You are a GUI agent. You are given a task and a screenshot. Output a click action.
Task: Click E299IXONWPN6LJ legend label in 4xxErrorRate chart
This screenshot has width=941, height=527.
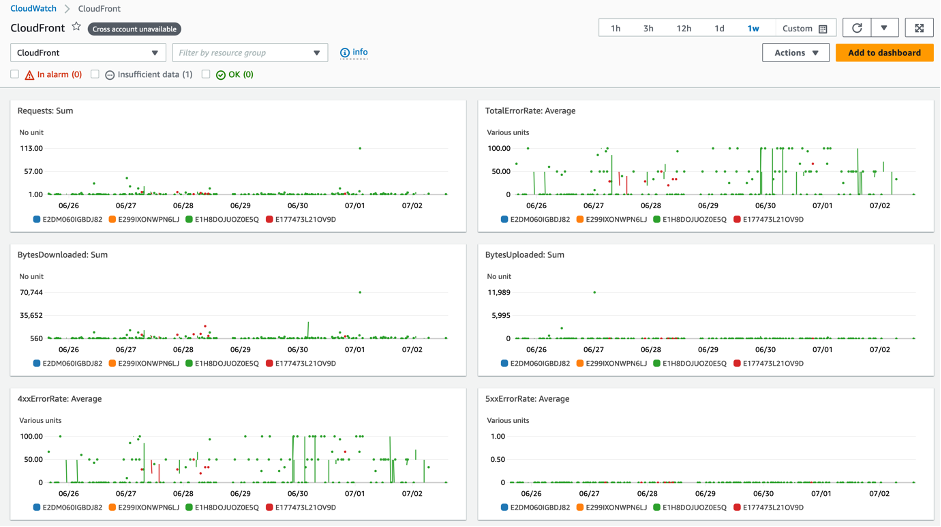(x=149, y=508)
